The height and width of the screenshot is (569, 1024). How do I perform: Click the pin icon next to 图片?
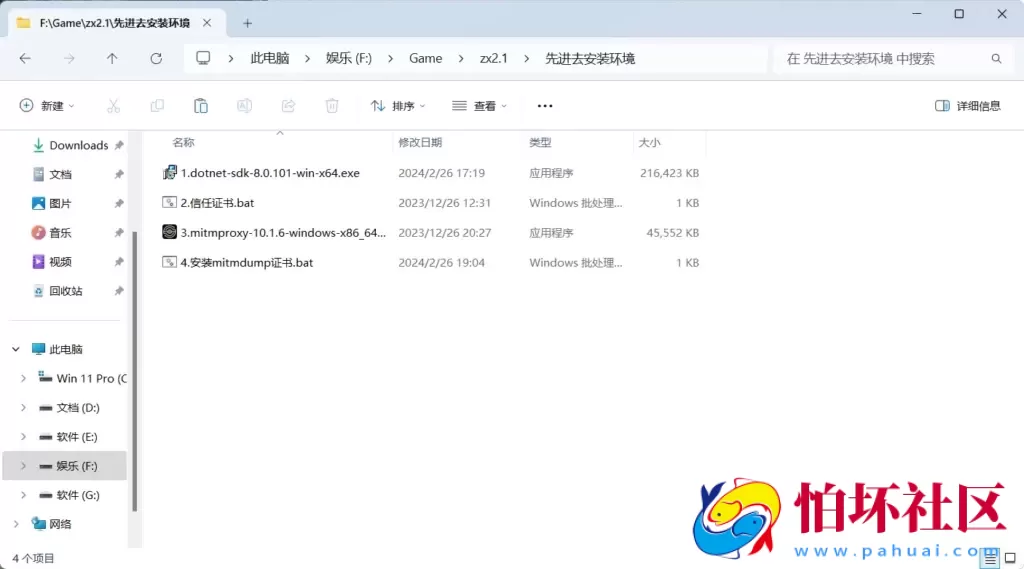tap(119, 203)
